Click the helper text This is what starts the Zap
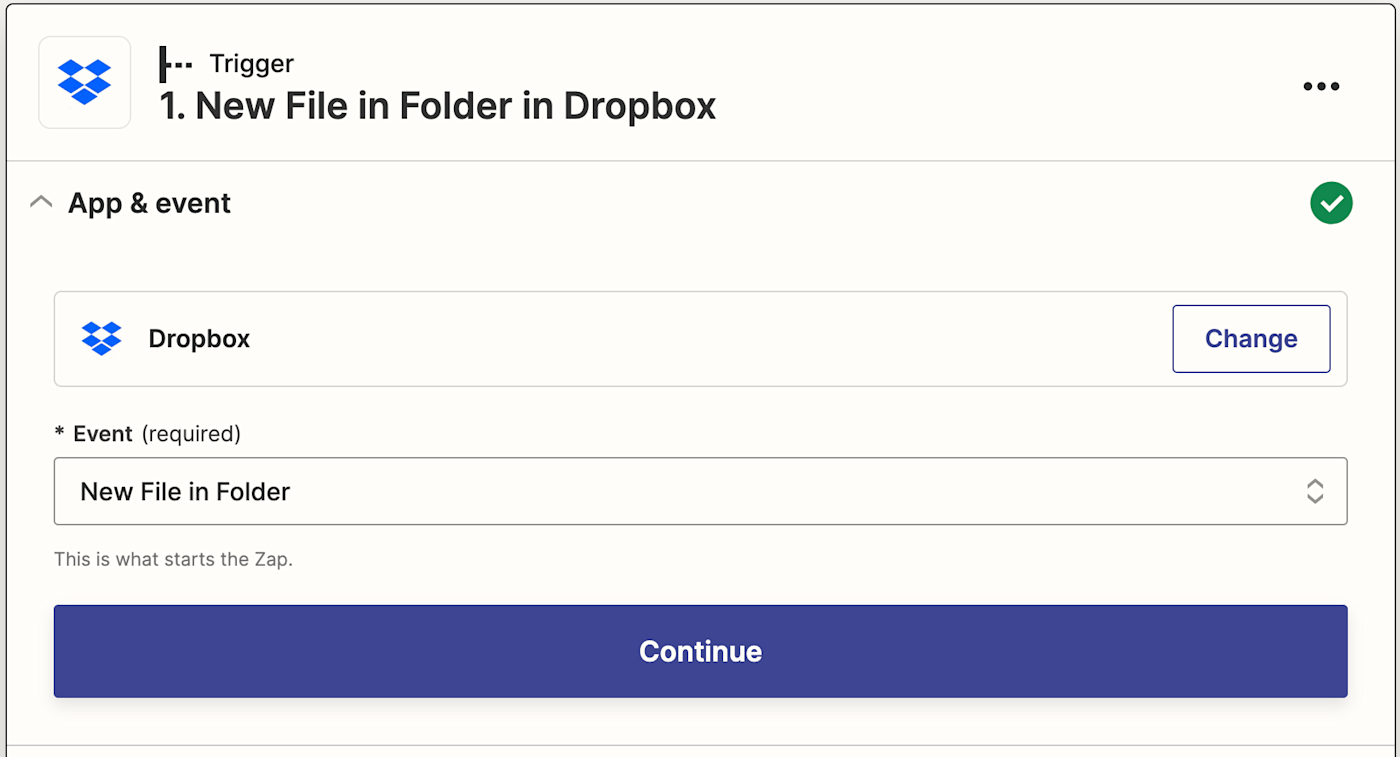 [x=173, y=559]
